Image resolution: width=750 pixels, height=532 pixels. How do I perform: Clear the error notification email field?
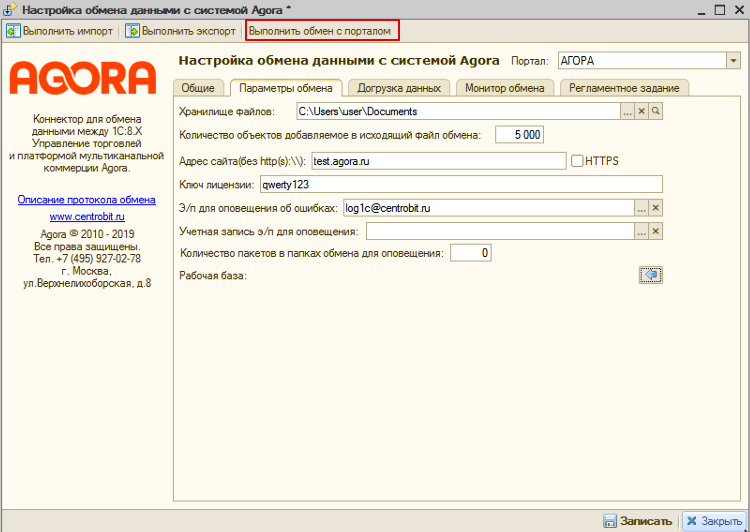pos(656,208)
